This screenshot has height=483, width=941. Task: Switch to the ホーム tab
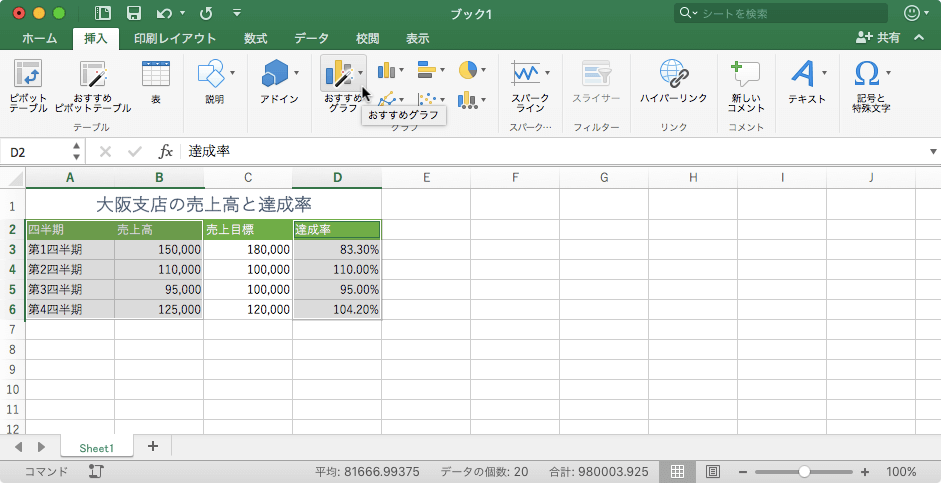[x=40, y=38]
